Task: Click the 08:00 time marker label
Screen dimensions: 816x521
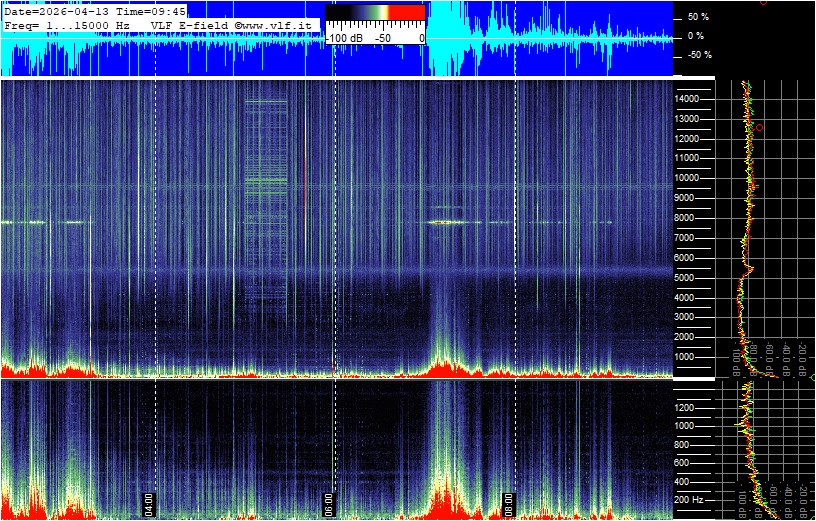Action: [x=508, y=502]
